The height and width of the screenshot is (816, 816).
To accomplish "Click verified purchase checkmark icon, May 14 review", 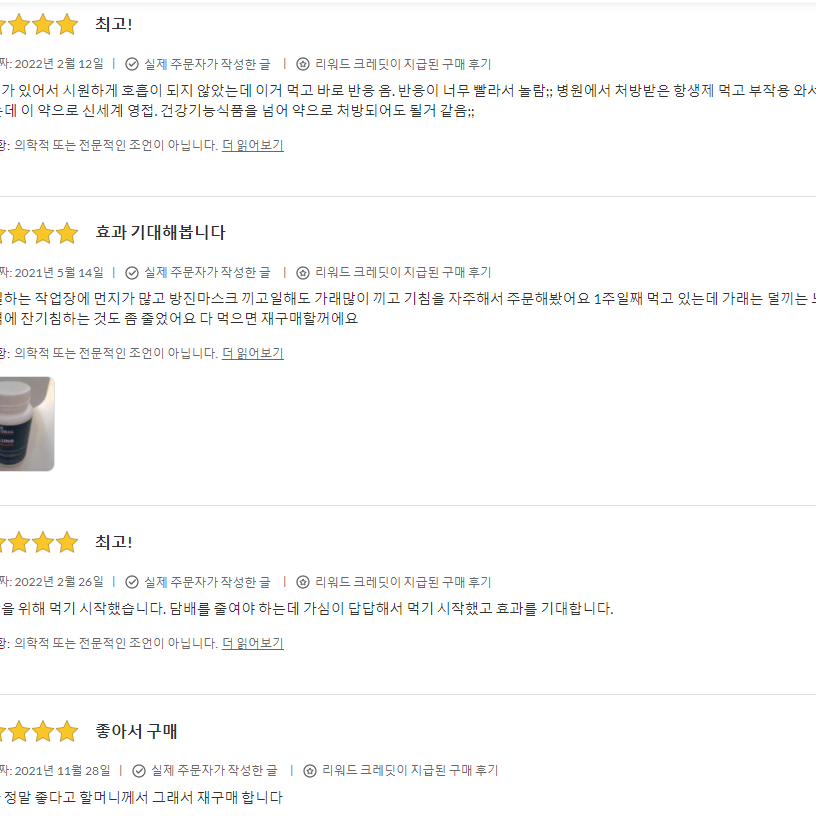I will [132, 273].
